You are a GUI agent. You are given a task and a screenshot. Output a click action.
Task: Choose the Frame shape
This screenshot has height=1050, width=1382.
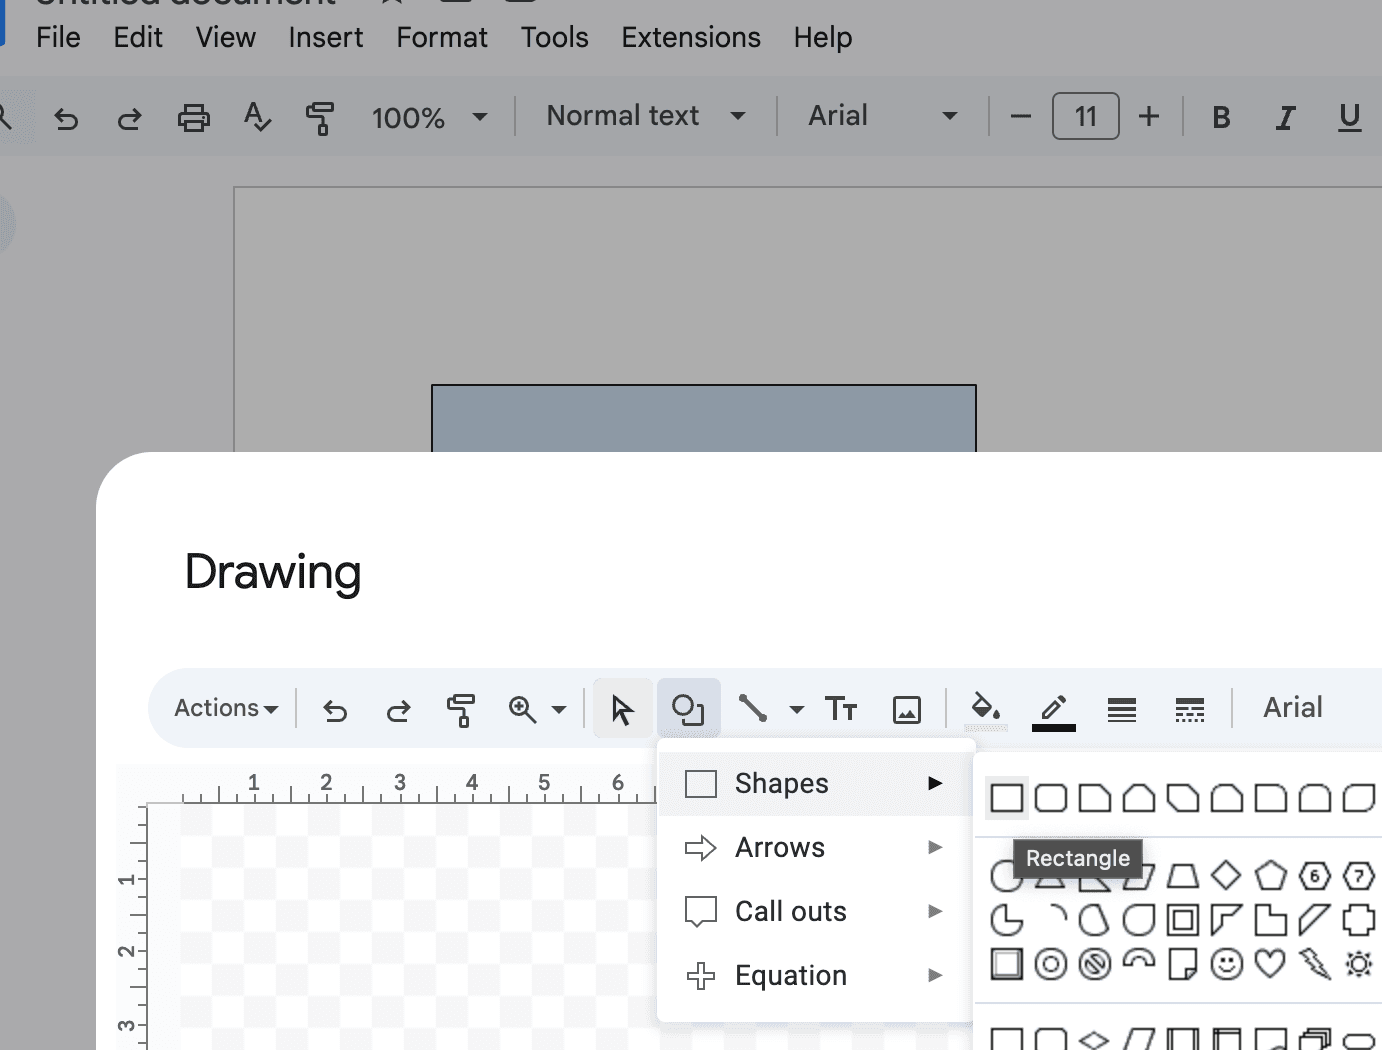(x=1182, y=920)
